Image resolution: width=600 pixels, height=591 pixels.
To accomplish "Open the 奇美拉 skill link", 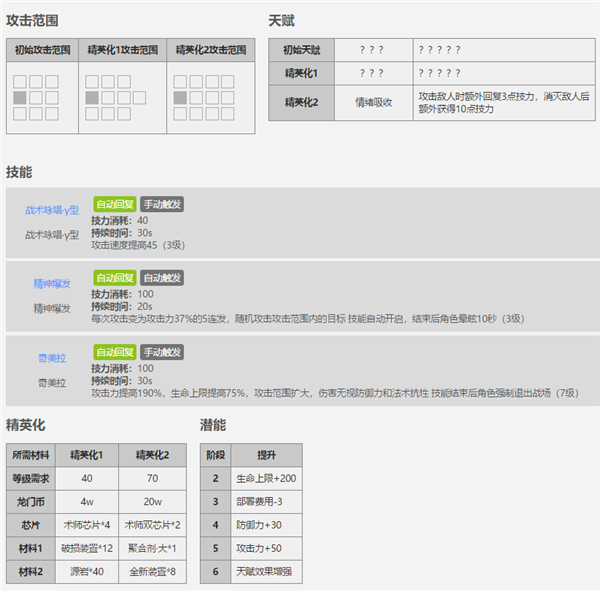I will (x=52, y=358).
